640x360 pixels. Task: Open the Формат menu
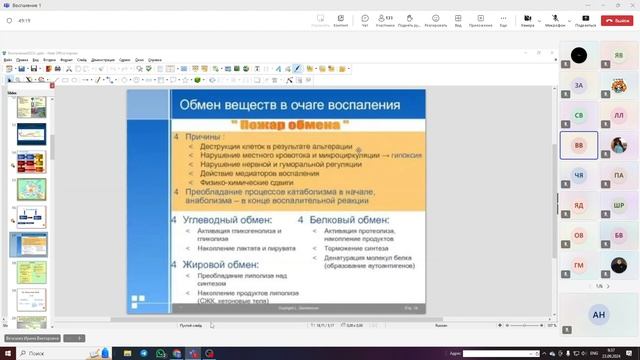[x=66, y=60]
